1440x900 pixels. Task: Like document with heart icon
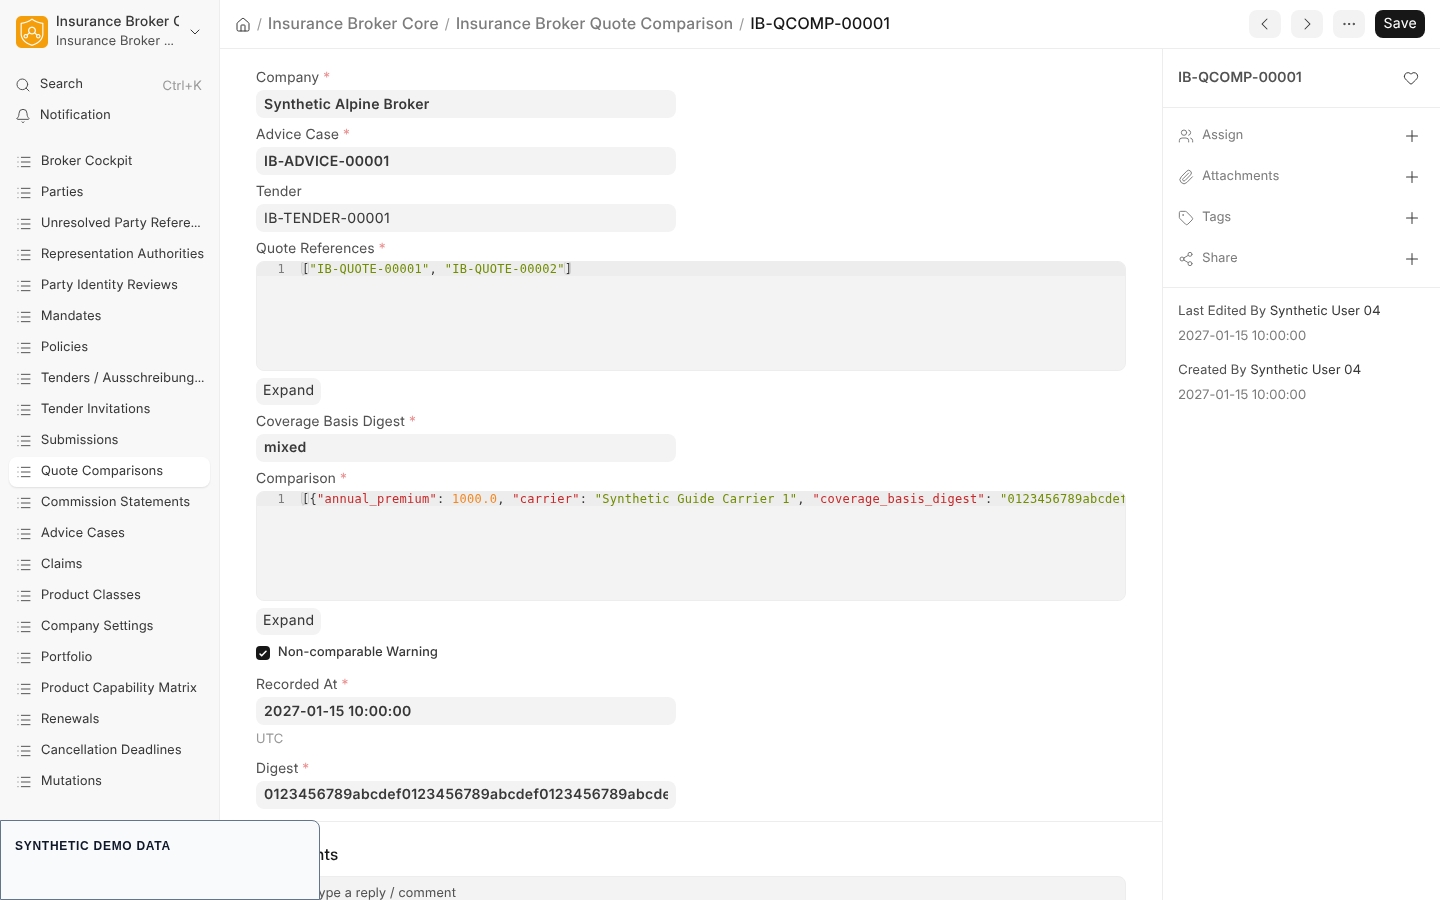pos(1411,78)
